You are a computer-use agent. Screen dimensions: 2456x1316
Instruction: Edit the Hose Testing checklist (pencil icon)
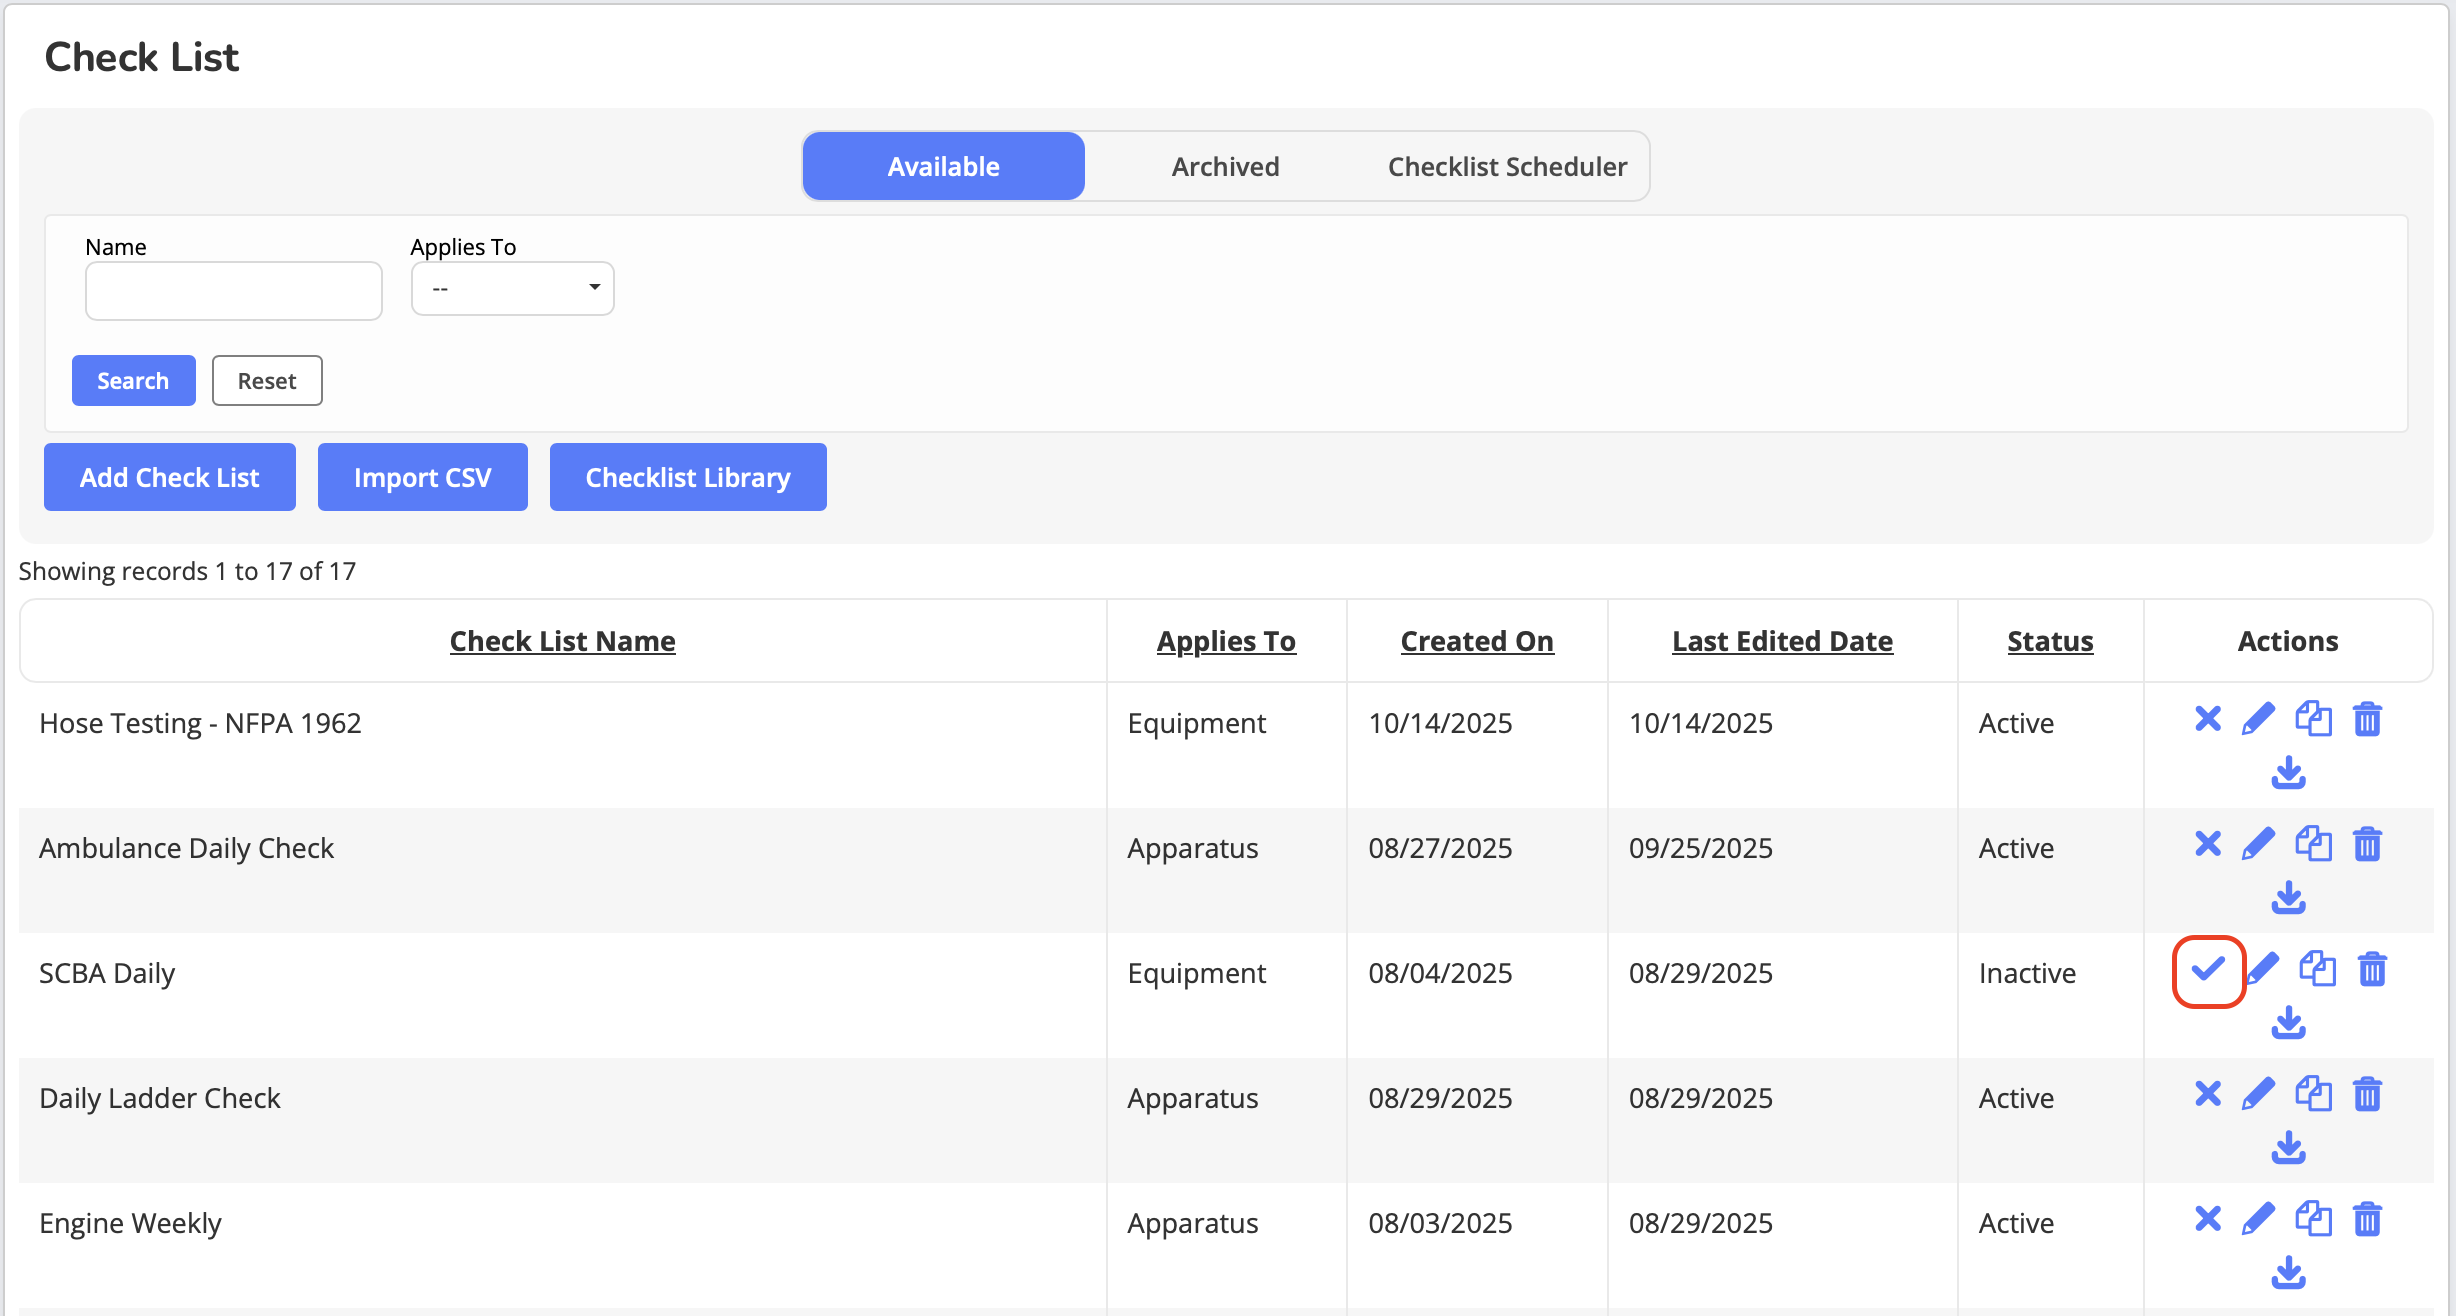coord(2258,719)
